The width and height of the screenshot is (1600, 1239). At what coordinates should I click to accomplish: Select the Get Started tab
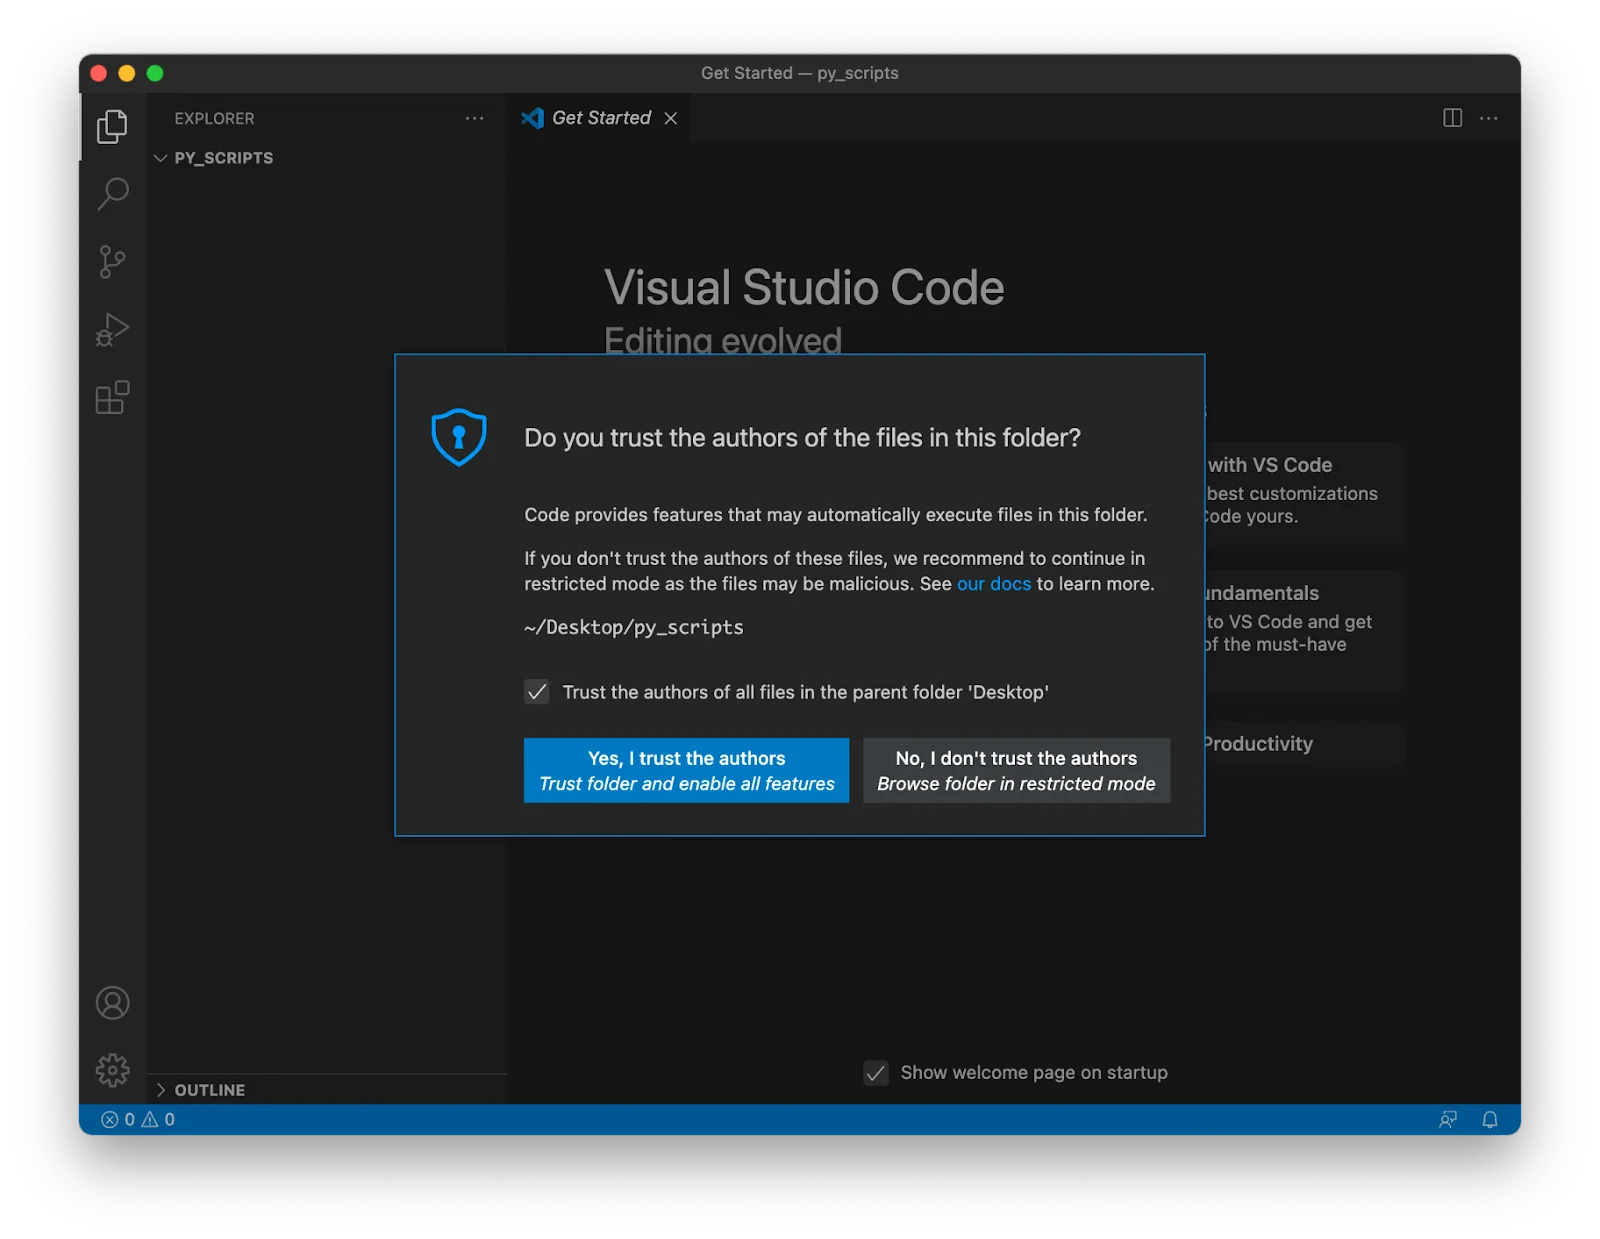click(600, 118)
